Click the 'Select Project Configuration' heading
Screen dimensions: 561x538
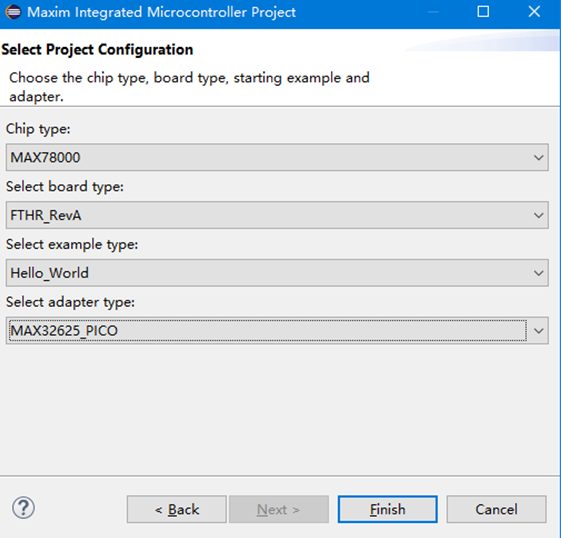click(97, 49)
